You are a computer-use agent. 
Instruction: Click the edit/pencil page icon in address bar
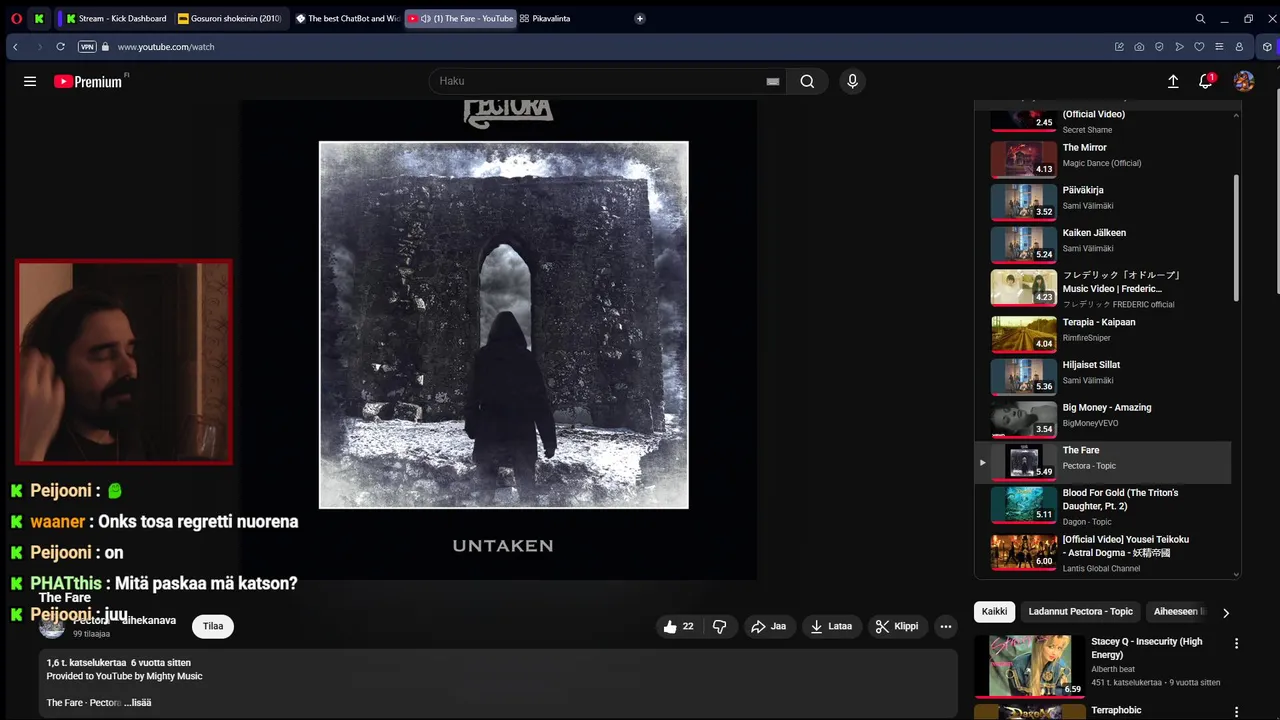coord(1119,47)
